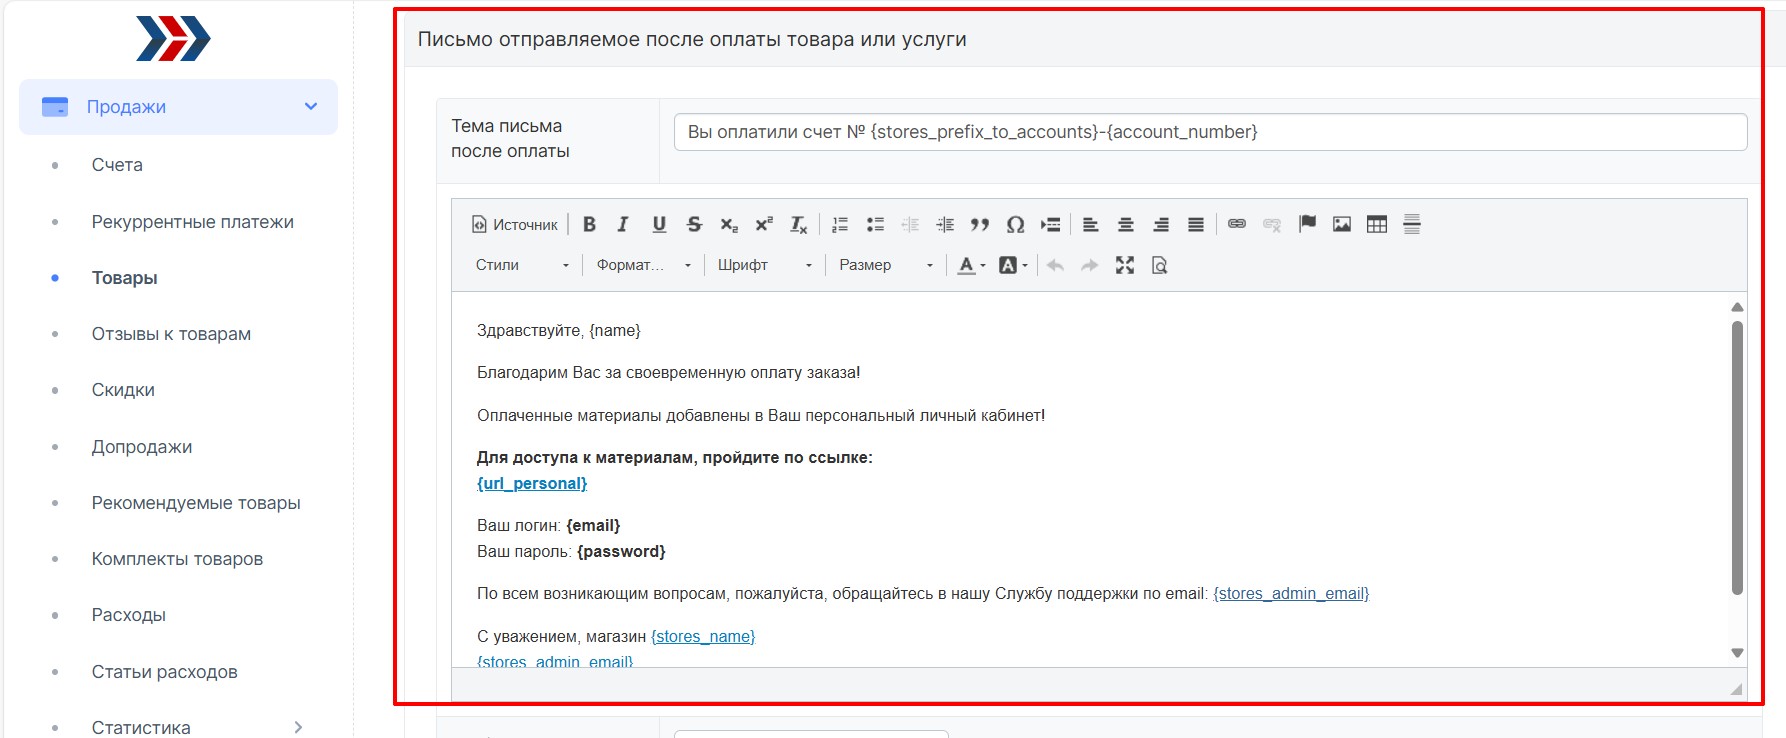
Task: Click the undo arrow
Action: tap(1055, 265)
